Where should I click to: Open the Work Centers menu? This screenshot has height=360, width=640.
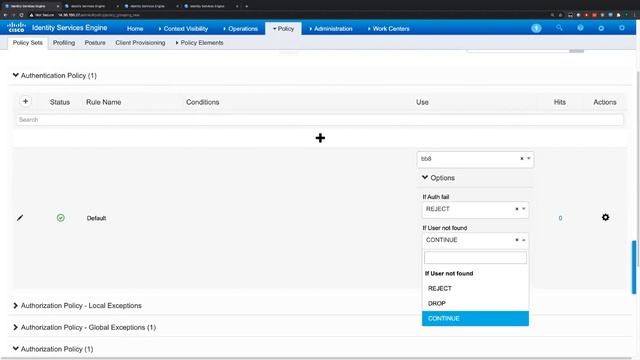[389, 29]
